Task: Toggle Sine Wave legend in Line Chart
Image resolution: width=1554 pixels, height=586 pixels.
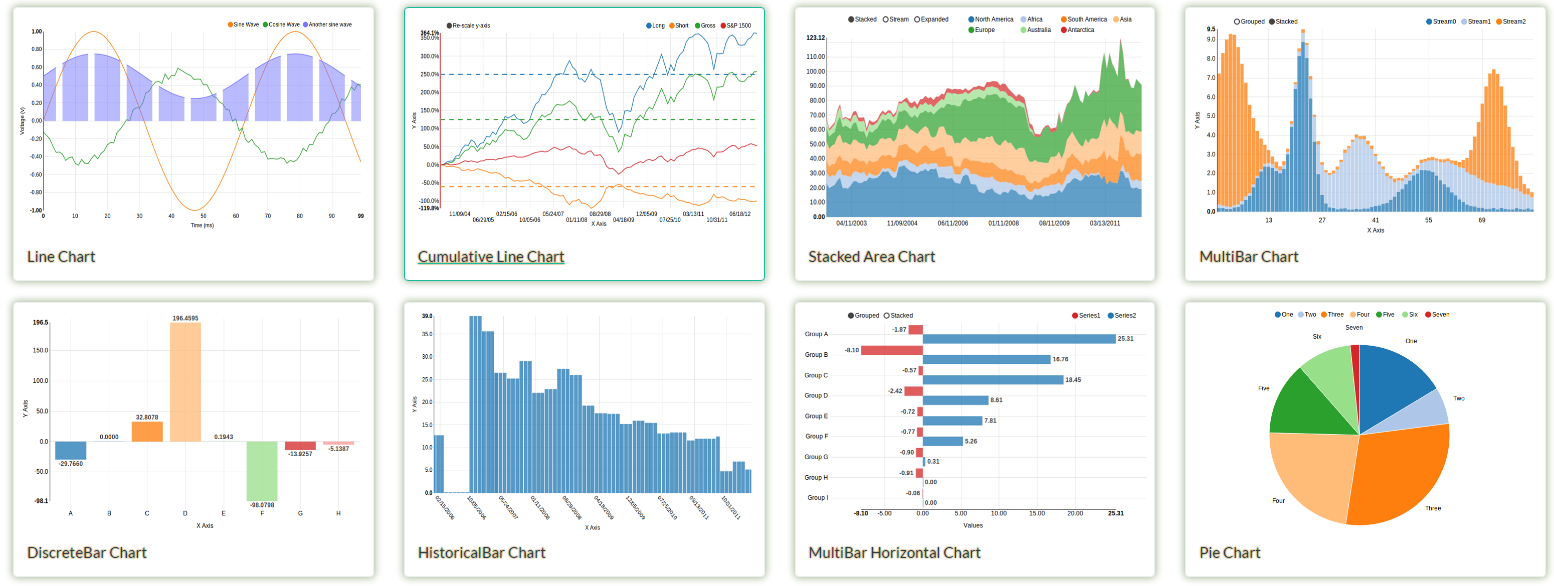Action: (x=230, y=24)
